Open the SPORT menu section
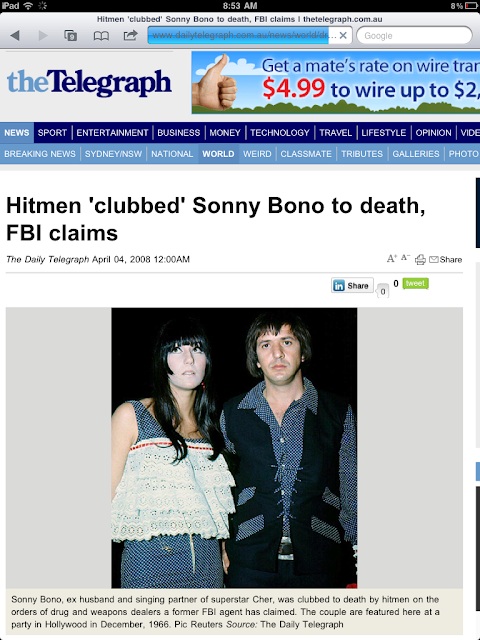Viewport: 480px width, 640px height. coord(52,133)
